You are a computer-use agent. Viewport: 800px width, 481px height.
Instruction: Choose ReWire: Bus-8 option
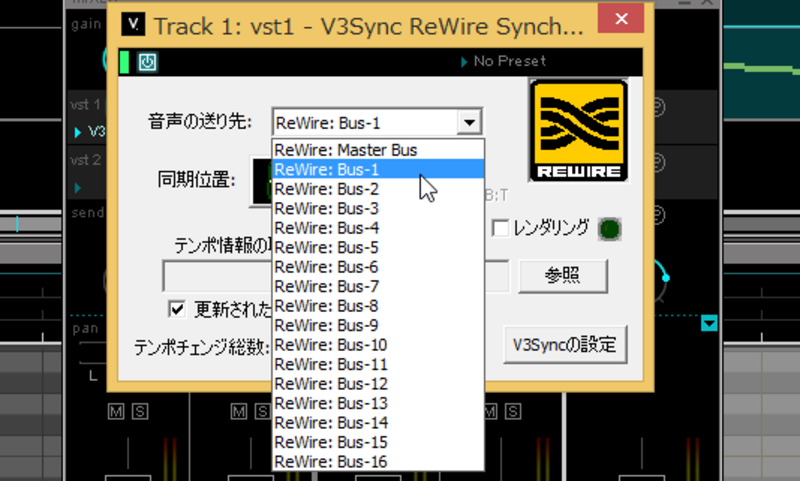pyautogui.click(x=378, y=306)
